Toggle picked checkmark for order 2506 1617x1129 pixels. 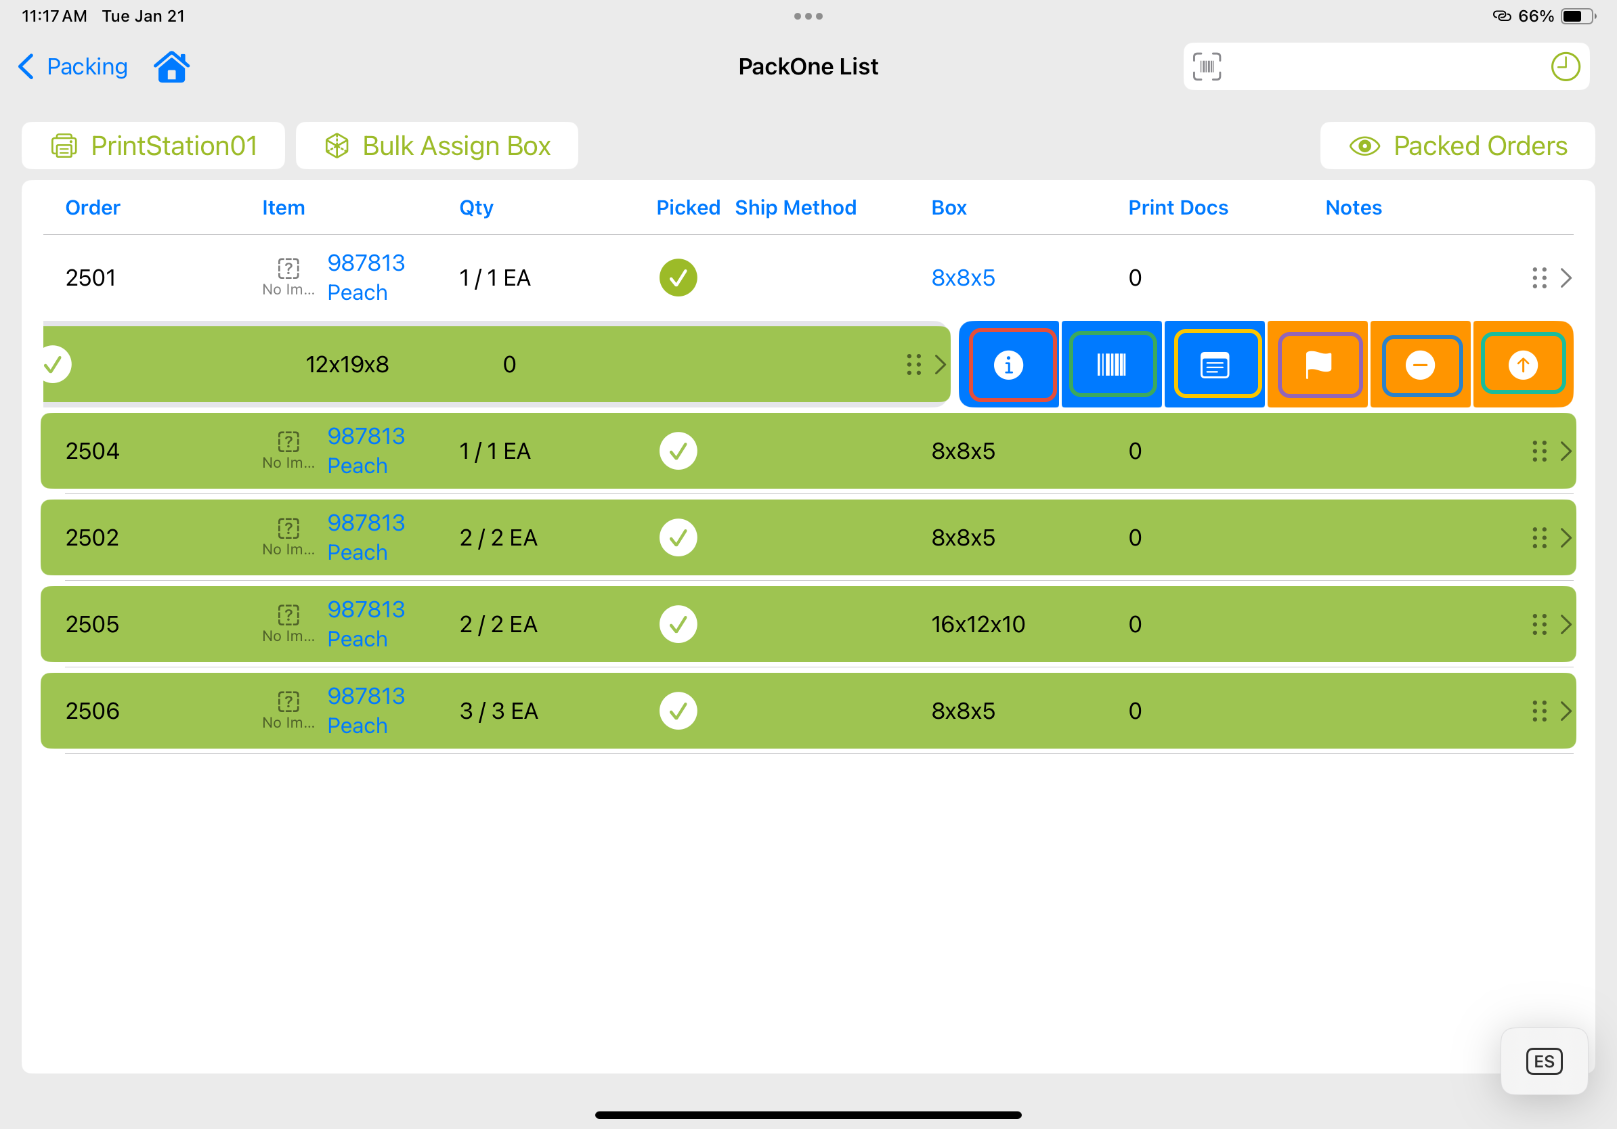tap(678, 711)
